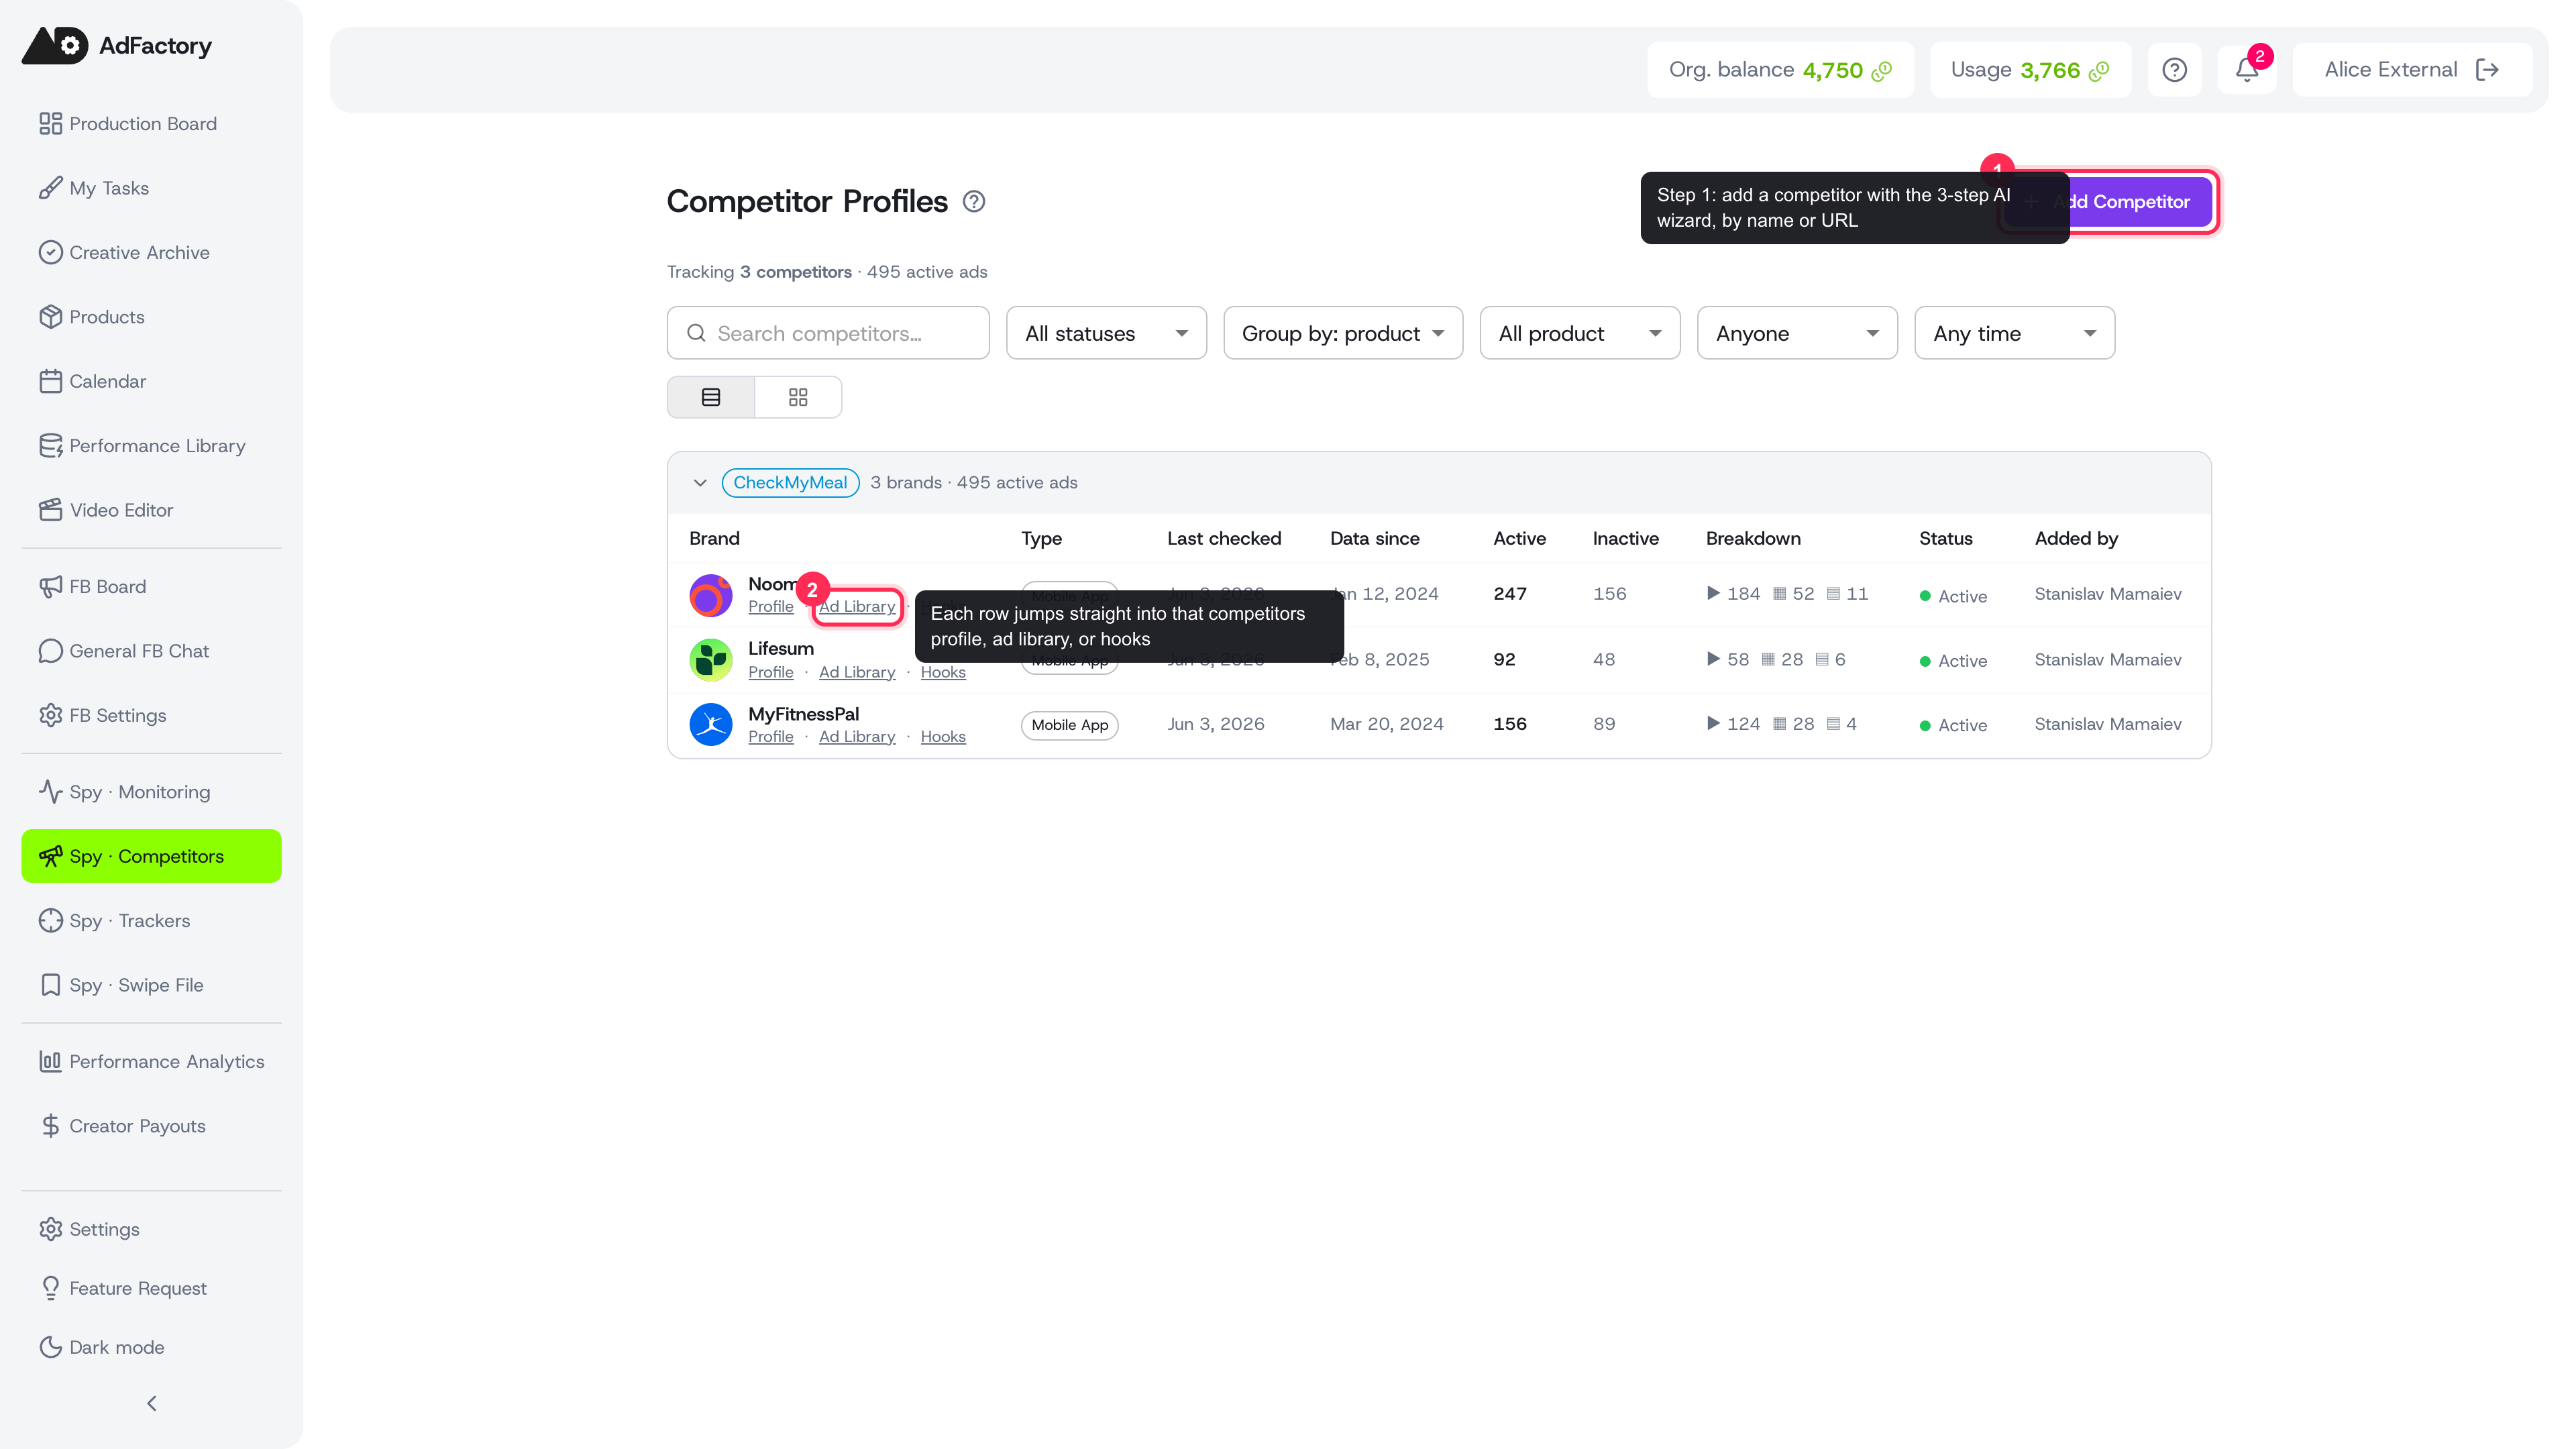Open the All statuses dropdown
The image size is (2576, 1449).
(1106, 333)
